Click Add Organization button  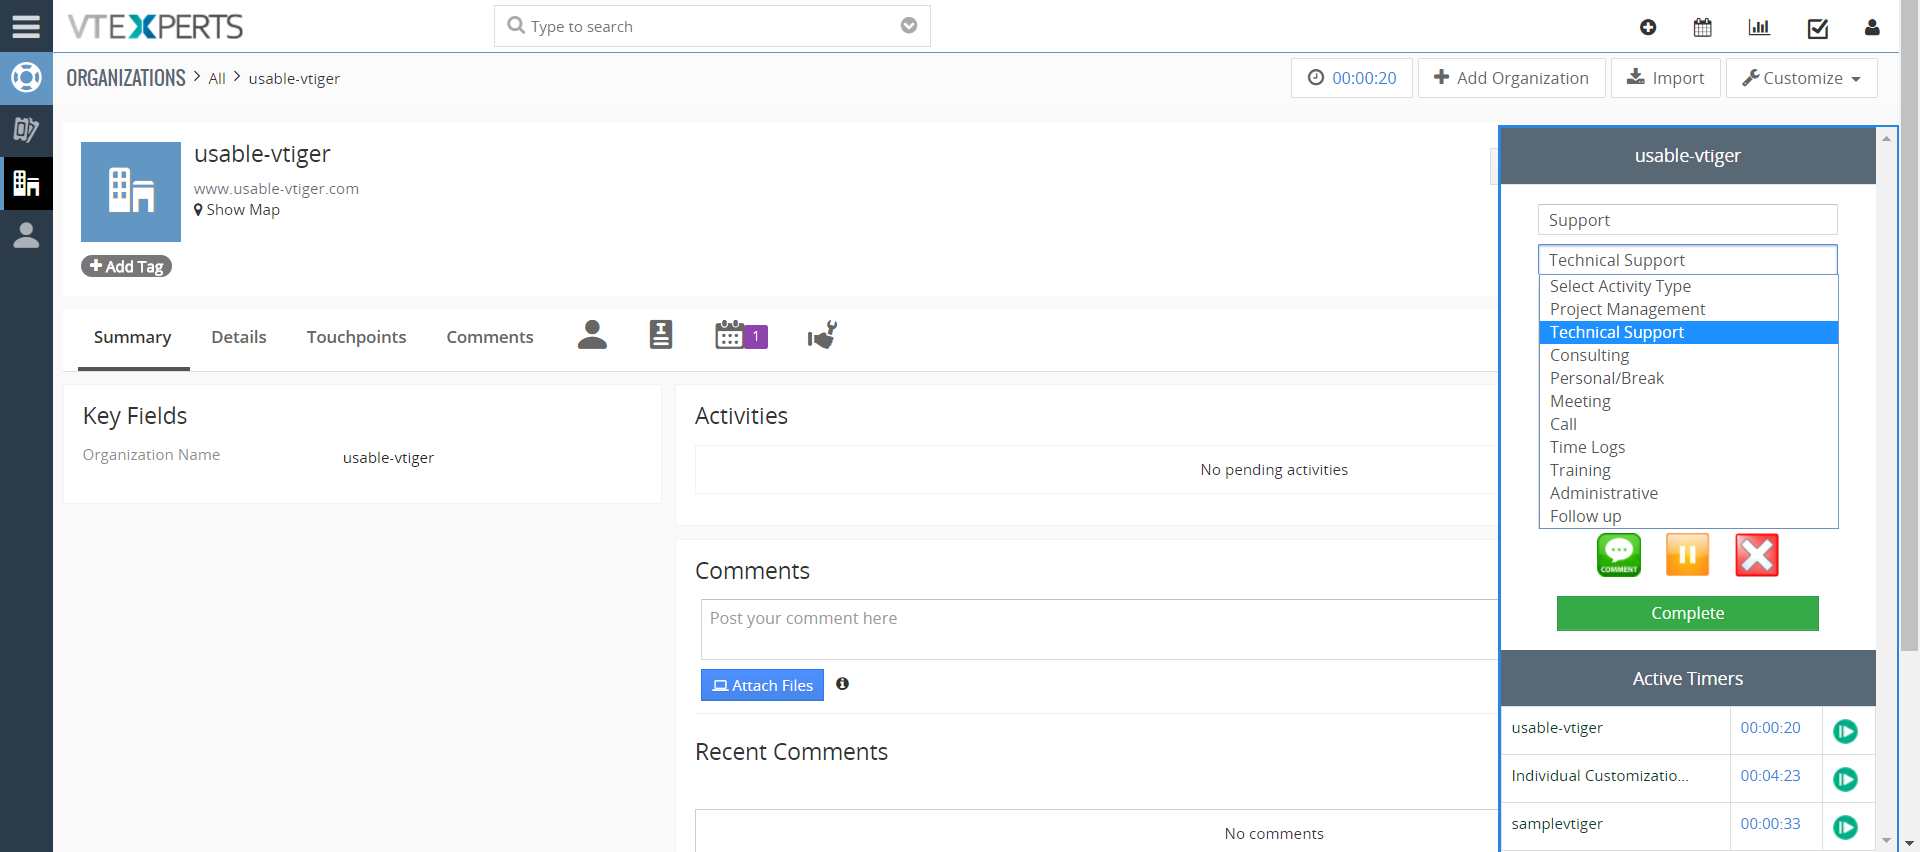tap(1511, 78)
